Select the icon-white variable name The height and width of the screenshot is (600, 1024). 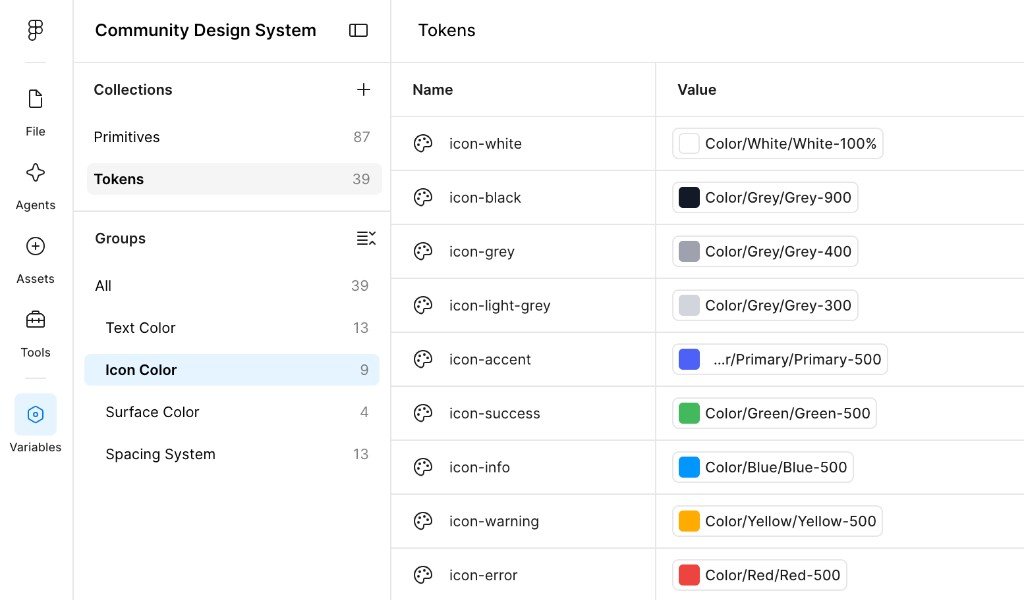point(485,144)
